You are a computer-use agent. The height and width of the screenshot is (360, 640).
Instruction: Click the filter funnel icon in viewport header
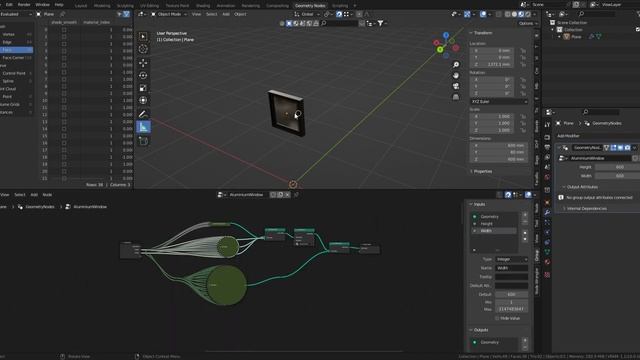[380, 23]
